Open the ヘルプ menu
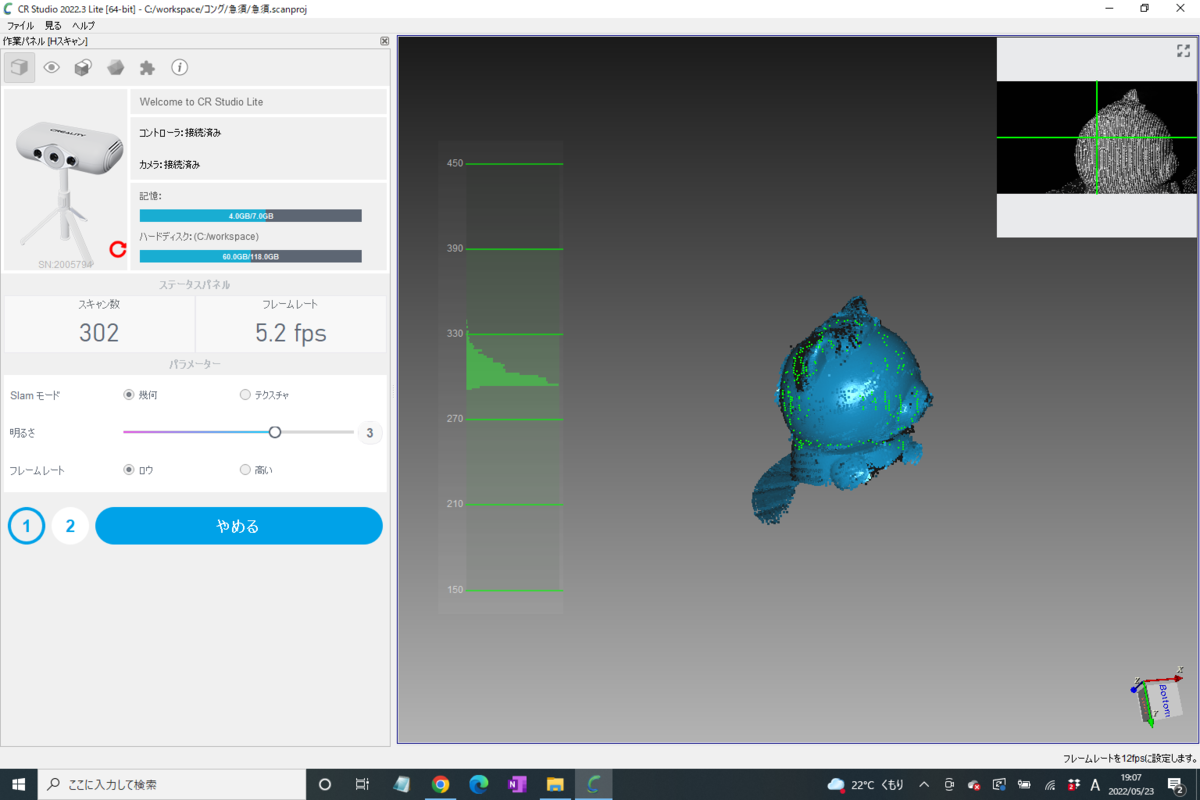 click(84, 25)
